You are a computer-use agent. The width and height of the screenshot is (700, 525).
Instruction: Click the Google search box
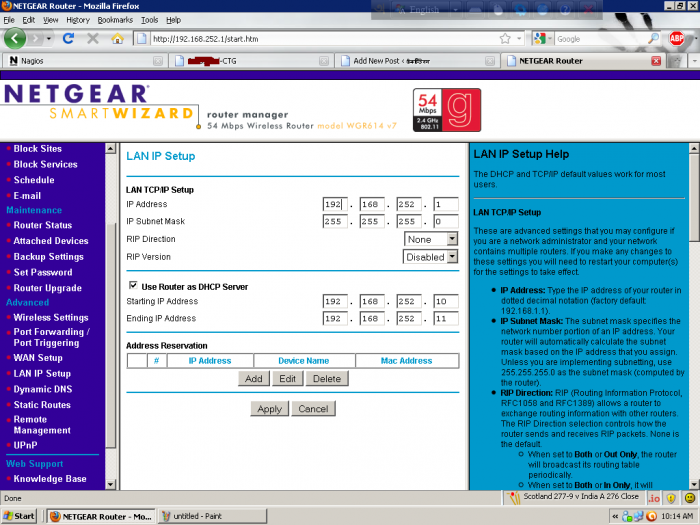pos(600,39)
